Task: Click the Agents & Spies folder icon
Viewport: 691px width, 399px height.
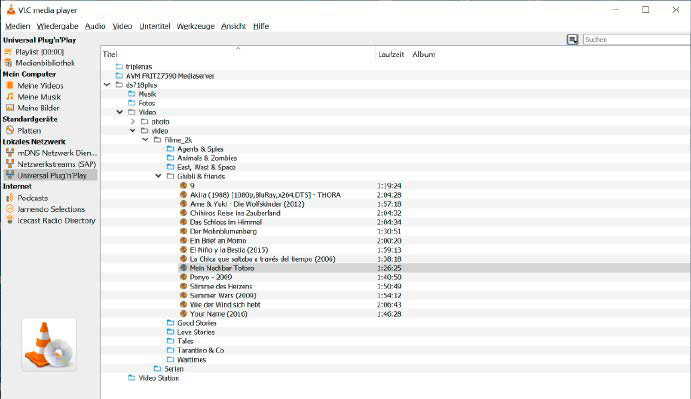Action: (171, 149)
